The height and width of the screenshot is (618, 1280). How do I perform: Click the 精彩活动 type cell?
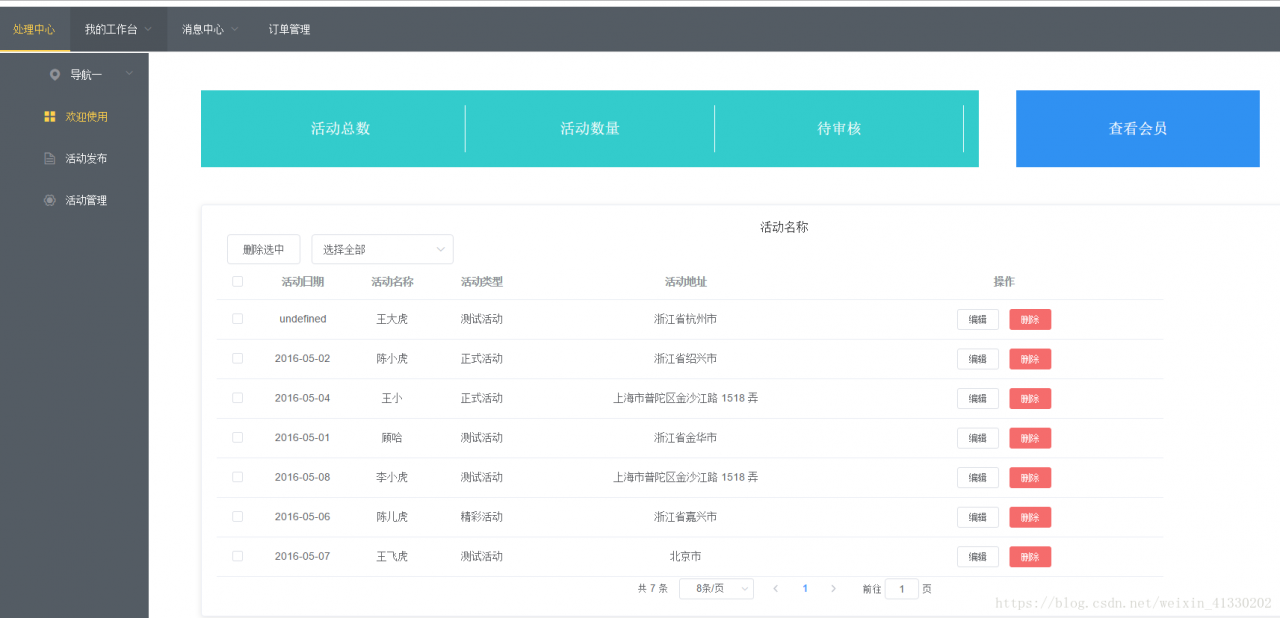[x=482, y=517]
